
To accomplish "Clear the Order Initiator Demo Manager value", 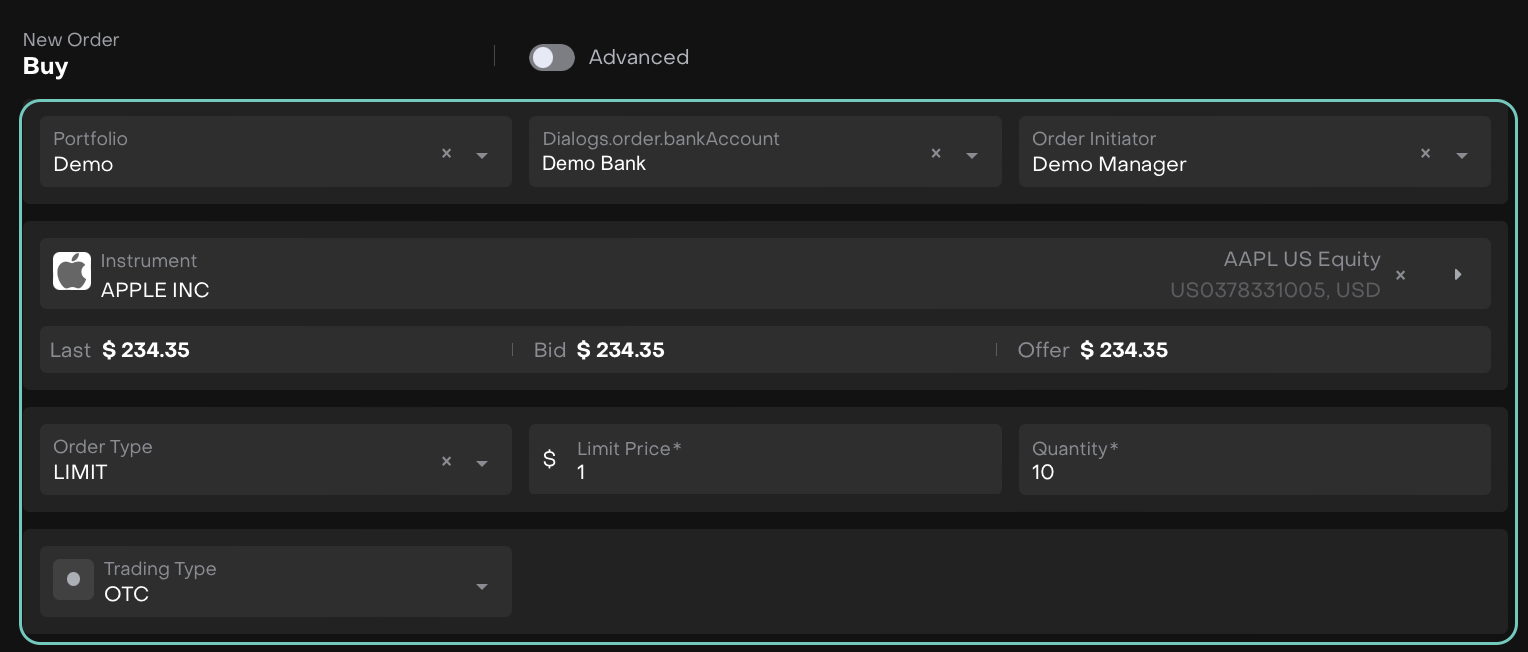I will [1426, 153].
